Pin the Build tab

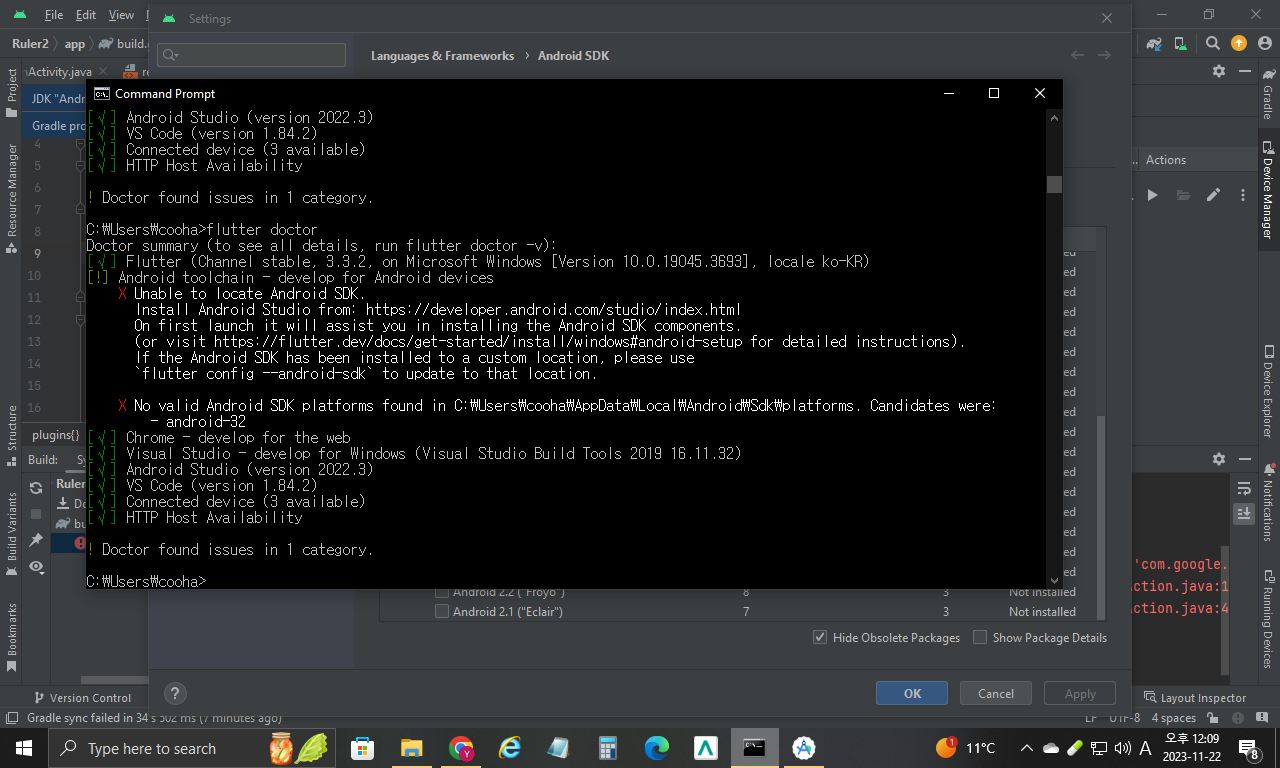pyautogui.click(x=36, y=540)
